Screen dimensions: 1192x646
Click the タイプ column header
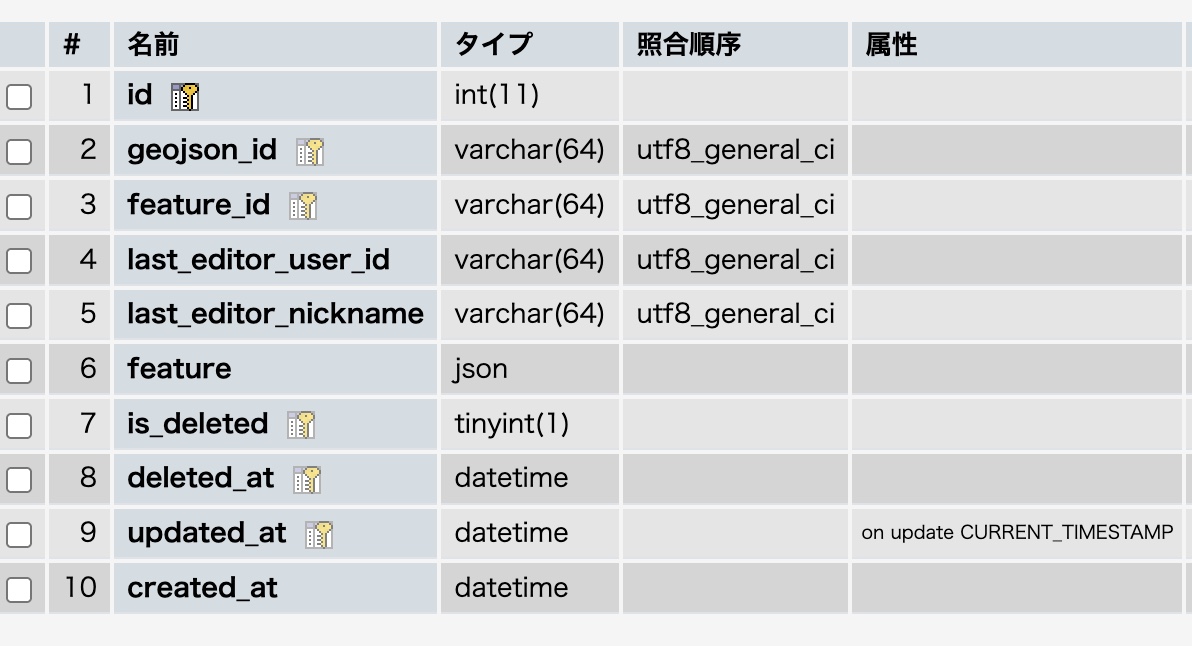[493, 44]
